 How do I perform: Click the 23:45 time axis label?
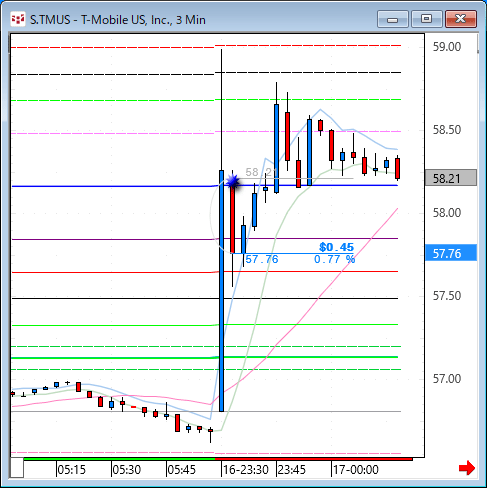pyautogui.click(x=292, y=470)
